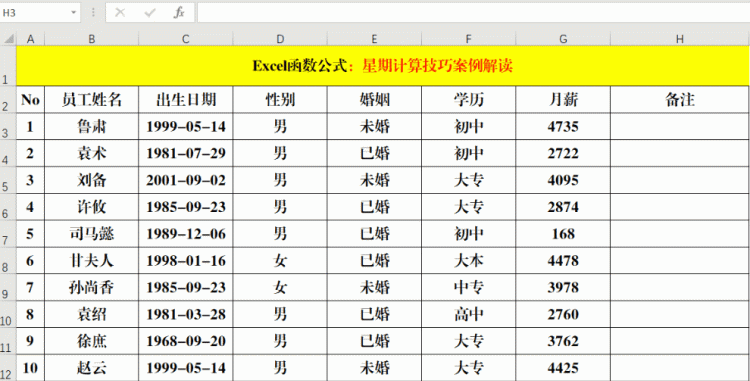Image resolution: width=750 pixels, height=381 pixels.
Task: Select the cell with name 许攸
Action: tap(91, 207)
